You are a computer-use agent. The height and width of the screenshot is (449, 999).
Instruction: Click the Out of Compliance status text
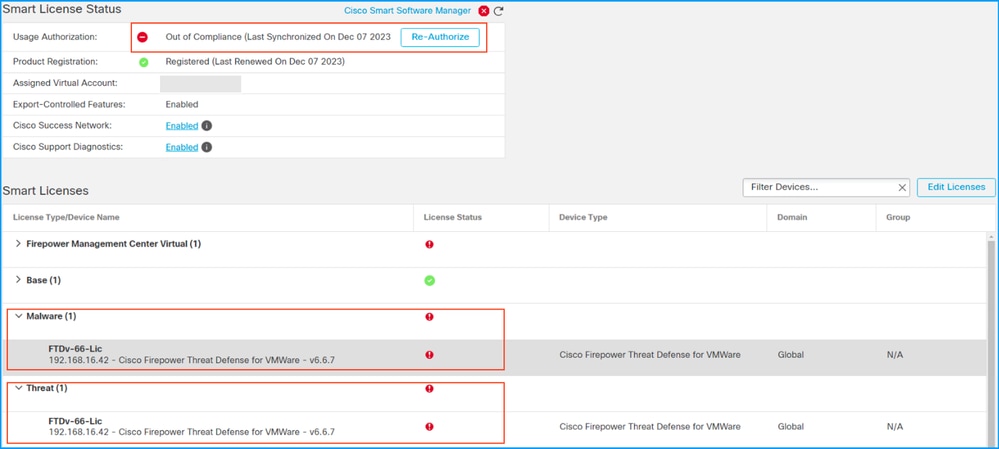coord(278,38)
